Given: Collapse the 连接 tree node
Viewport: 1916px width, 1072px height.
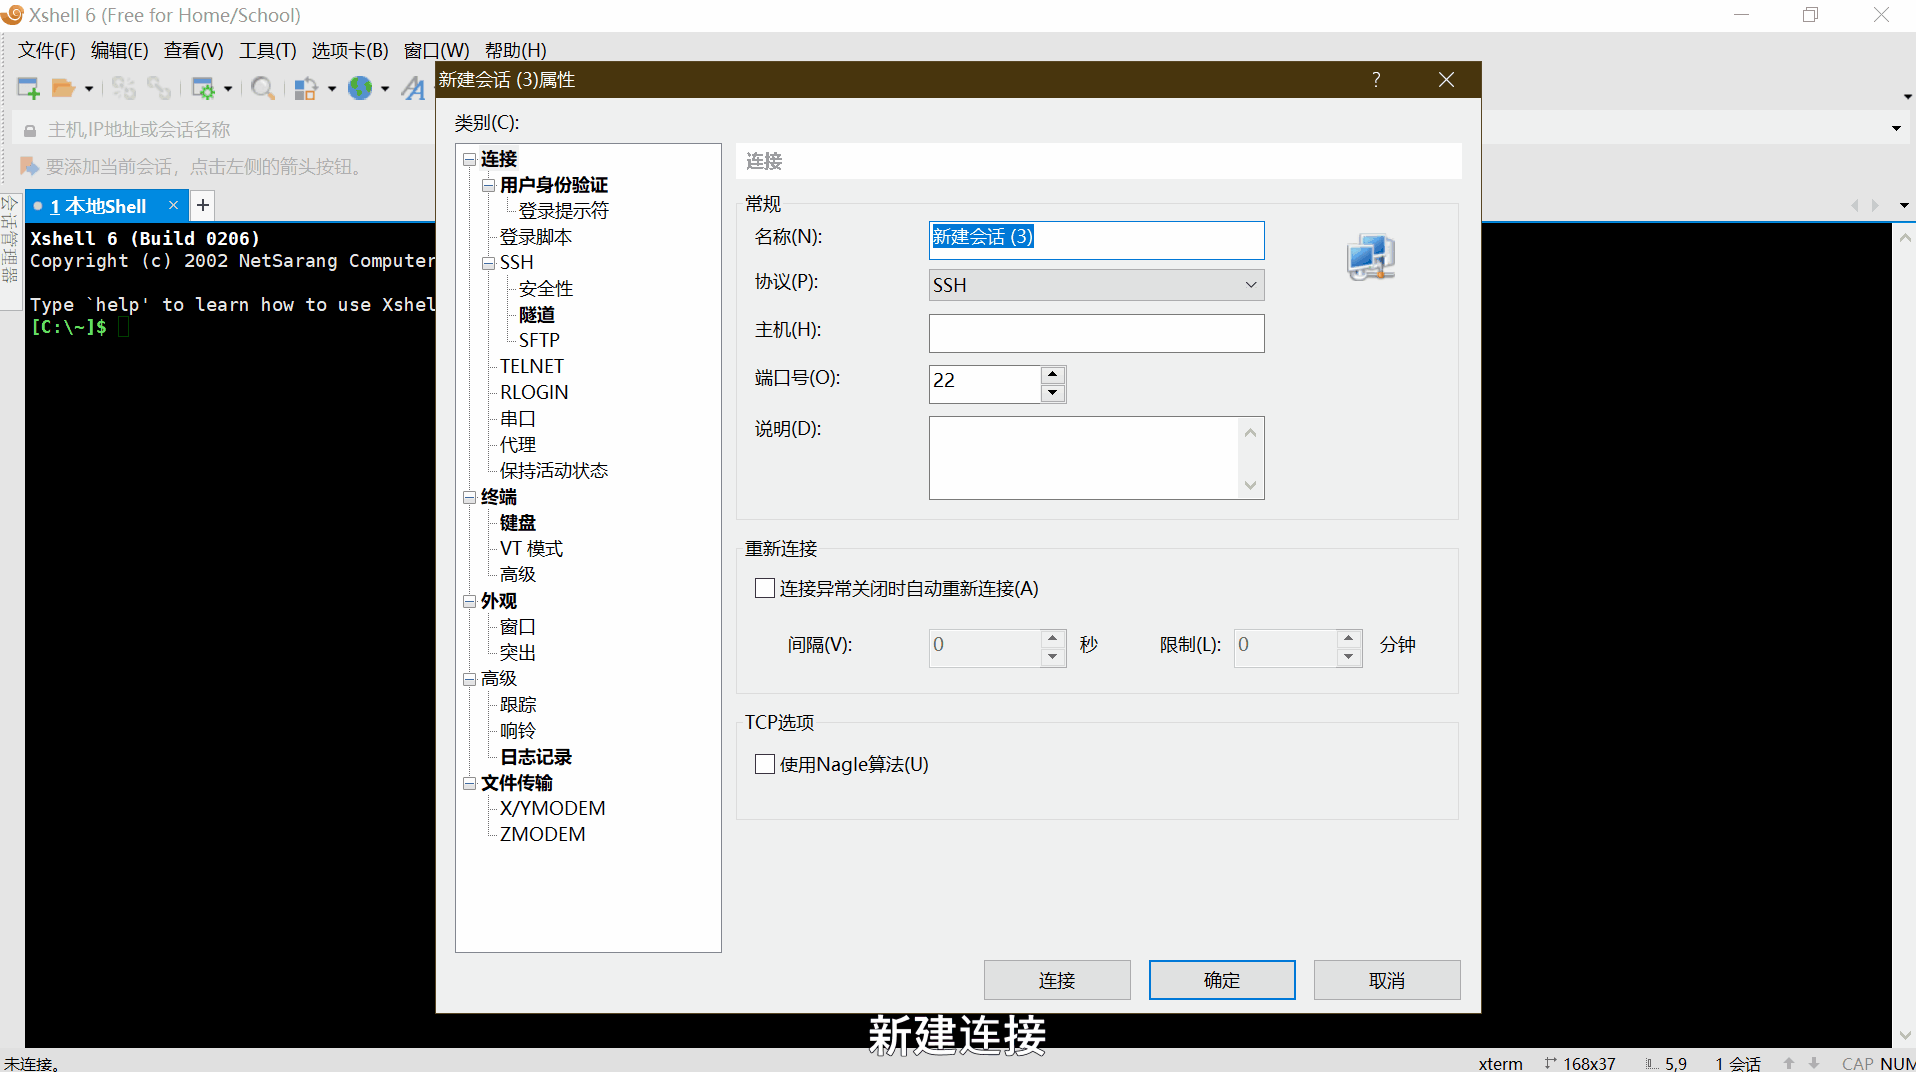Looking at the screenshot, I should [469, 159].
